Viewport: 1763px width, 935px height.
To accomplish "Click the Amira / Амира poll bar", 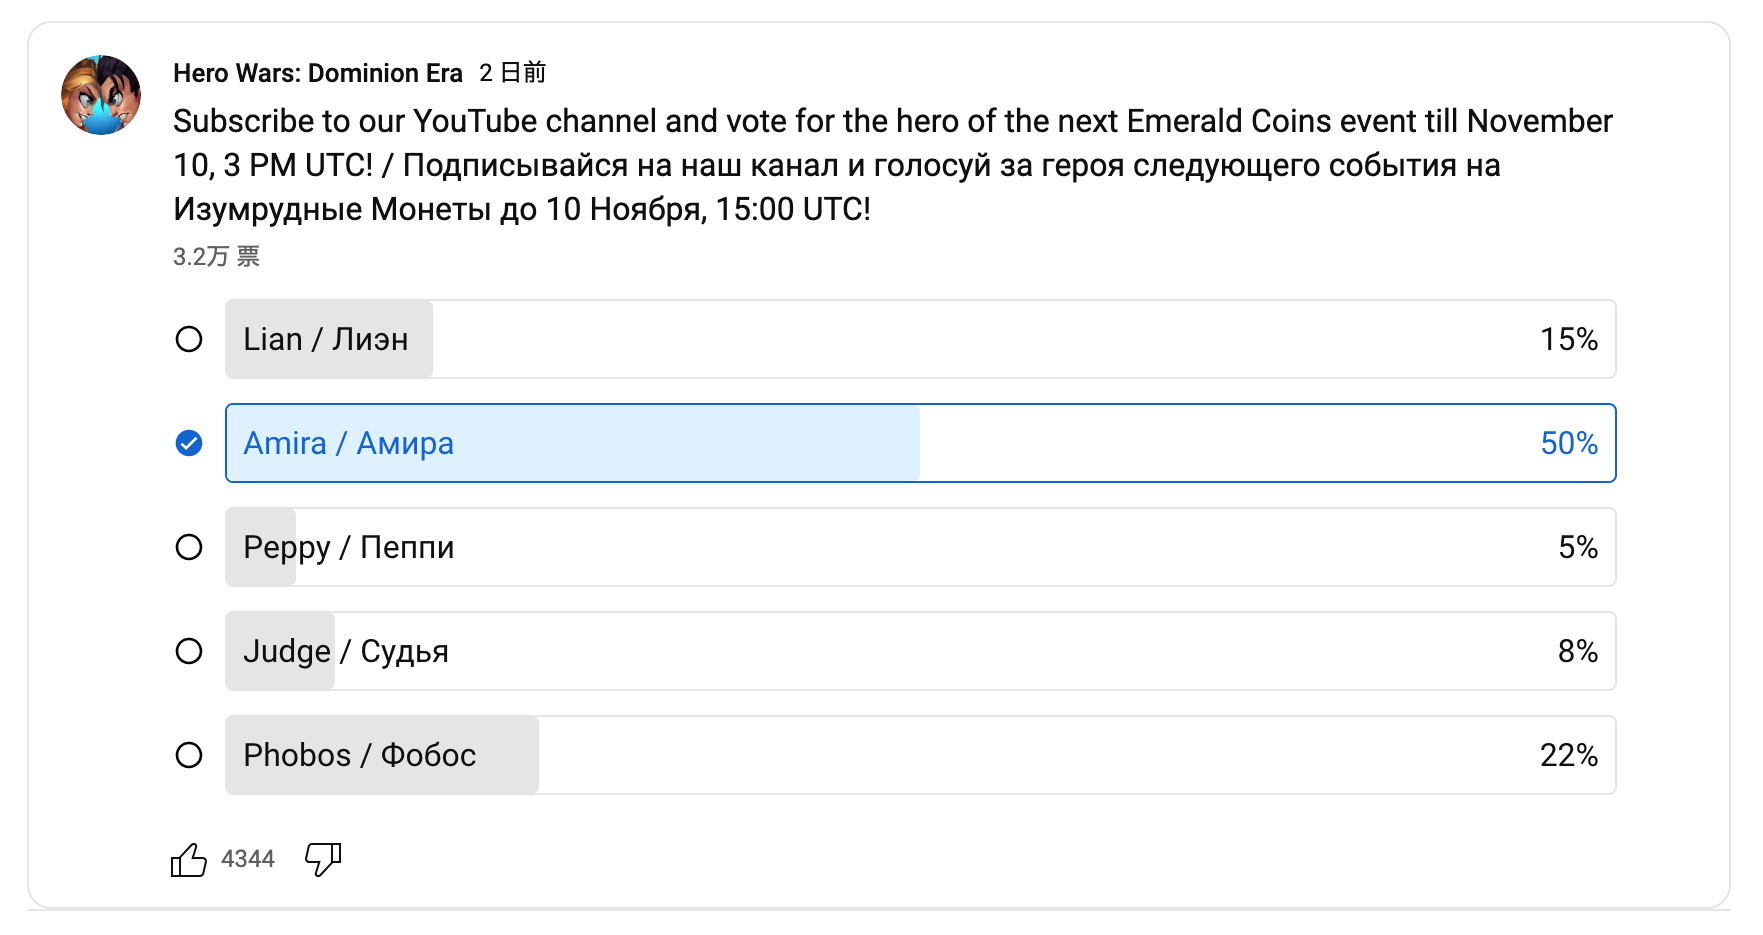I will coord(921,443).
